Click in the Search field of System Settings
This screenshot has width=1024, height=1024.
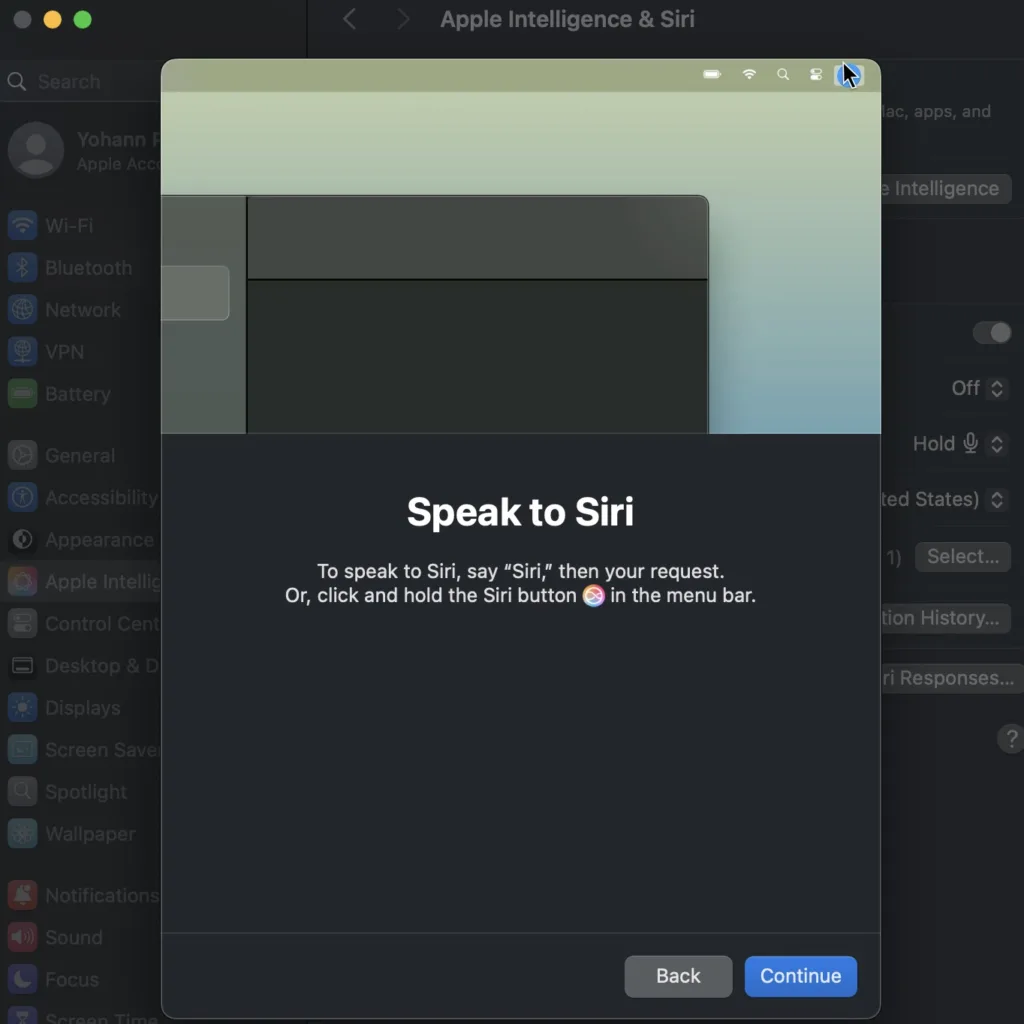[82, 82]
